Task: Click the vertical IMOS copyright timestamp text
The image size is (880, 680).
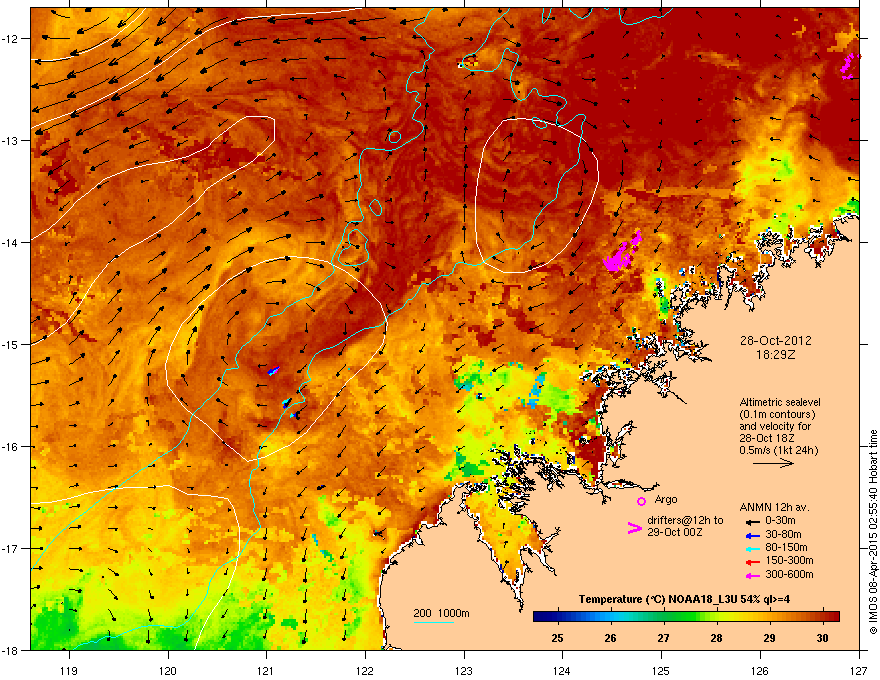Action: tap(873, 532)
